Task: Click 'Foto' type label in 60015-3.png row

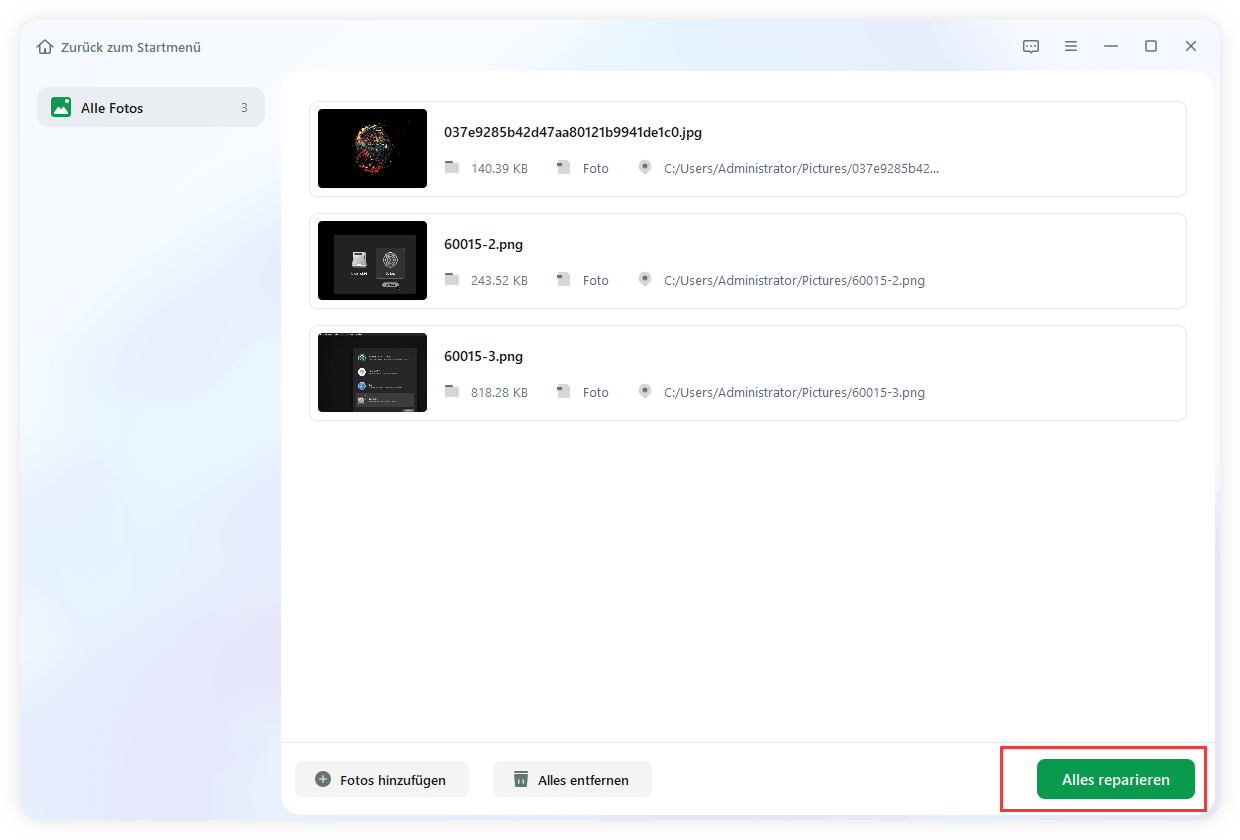Action: [596, 393]
